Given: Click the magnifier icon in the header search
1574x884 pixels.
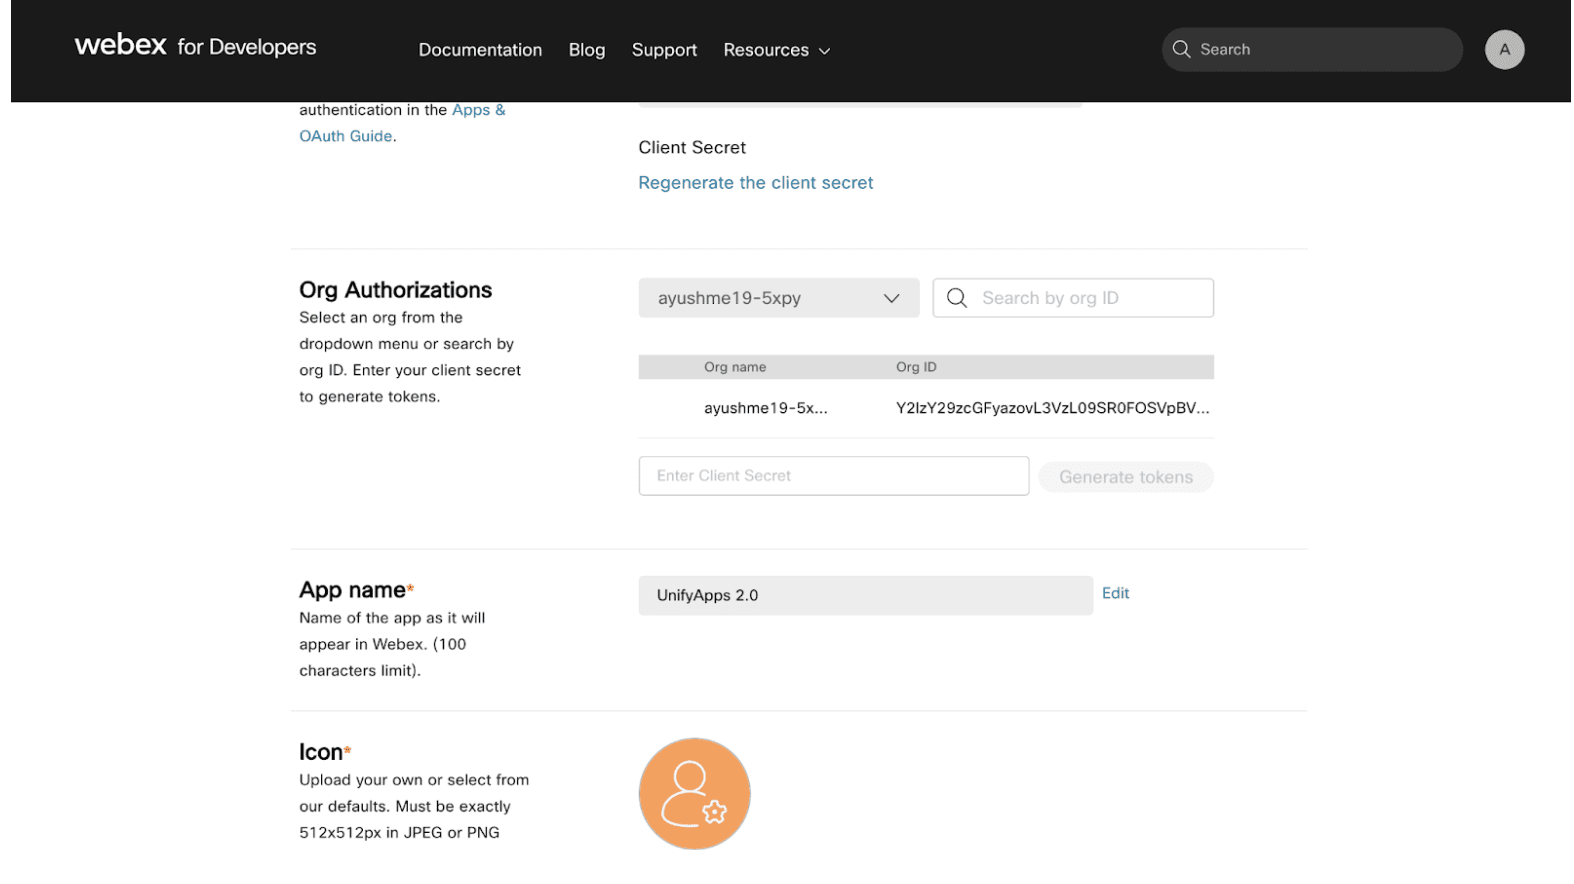Looking at the screenshot, I should [1181, 50].
